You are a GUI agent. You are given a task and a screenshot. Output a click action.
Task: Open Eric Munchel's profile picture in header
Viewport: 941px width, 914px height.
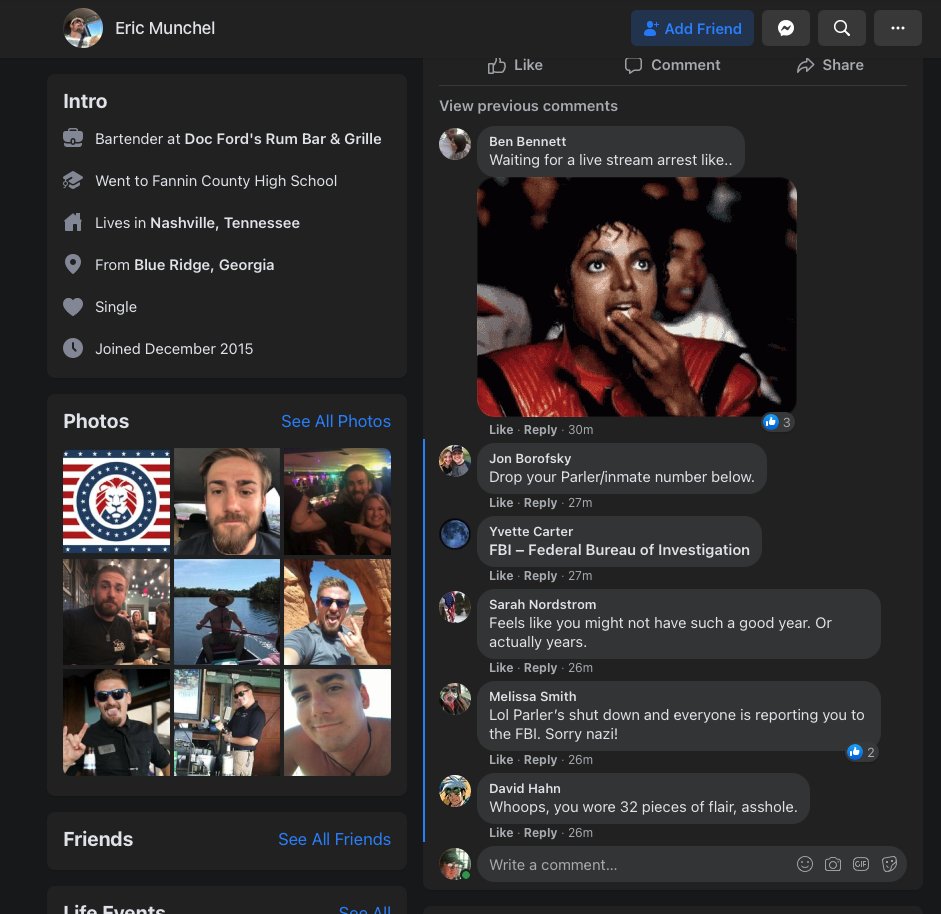pyautogui.click(x=83, y=28)
